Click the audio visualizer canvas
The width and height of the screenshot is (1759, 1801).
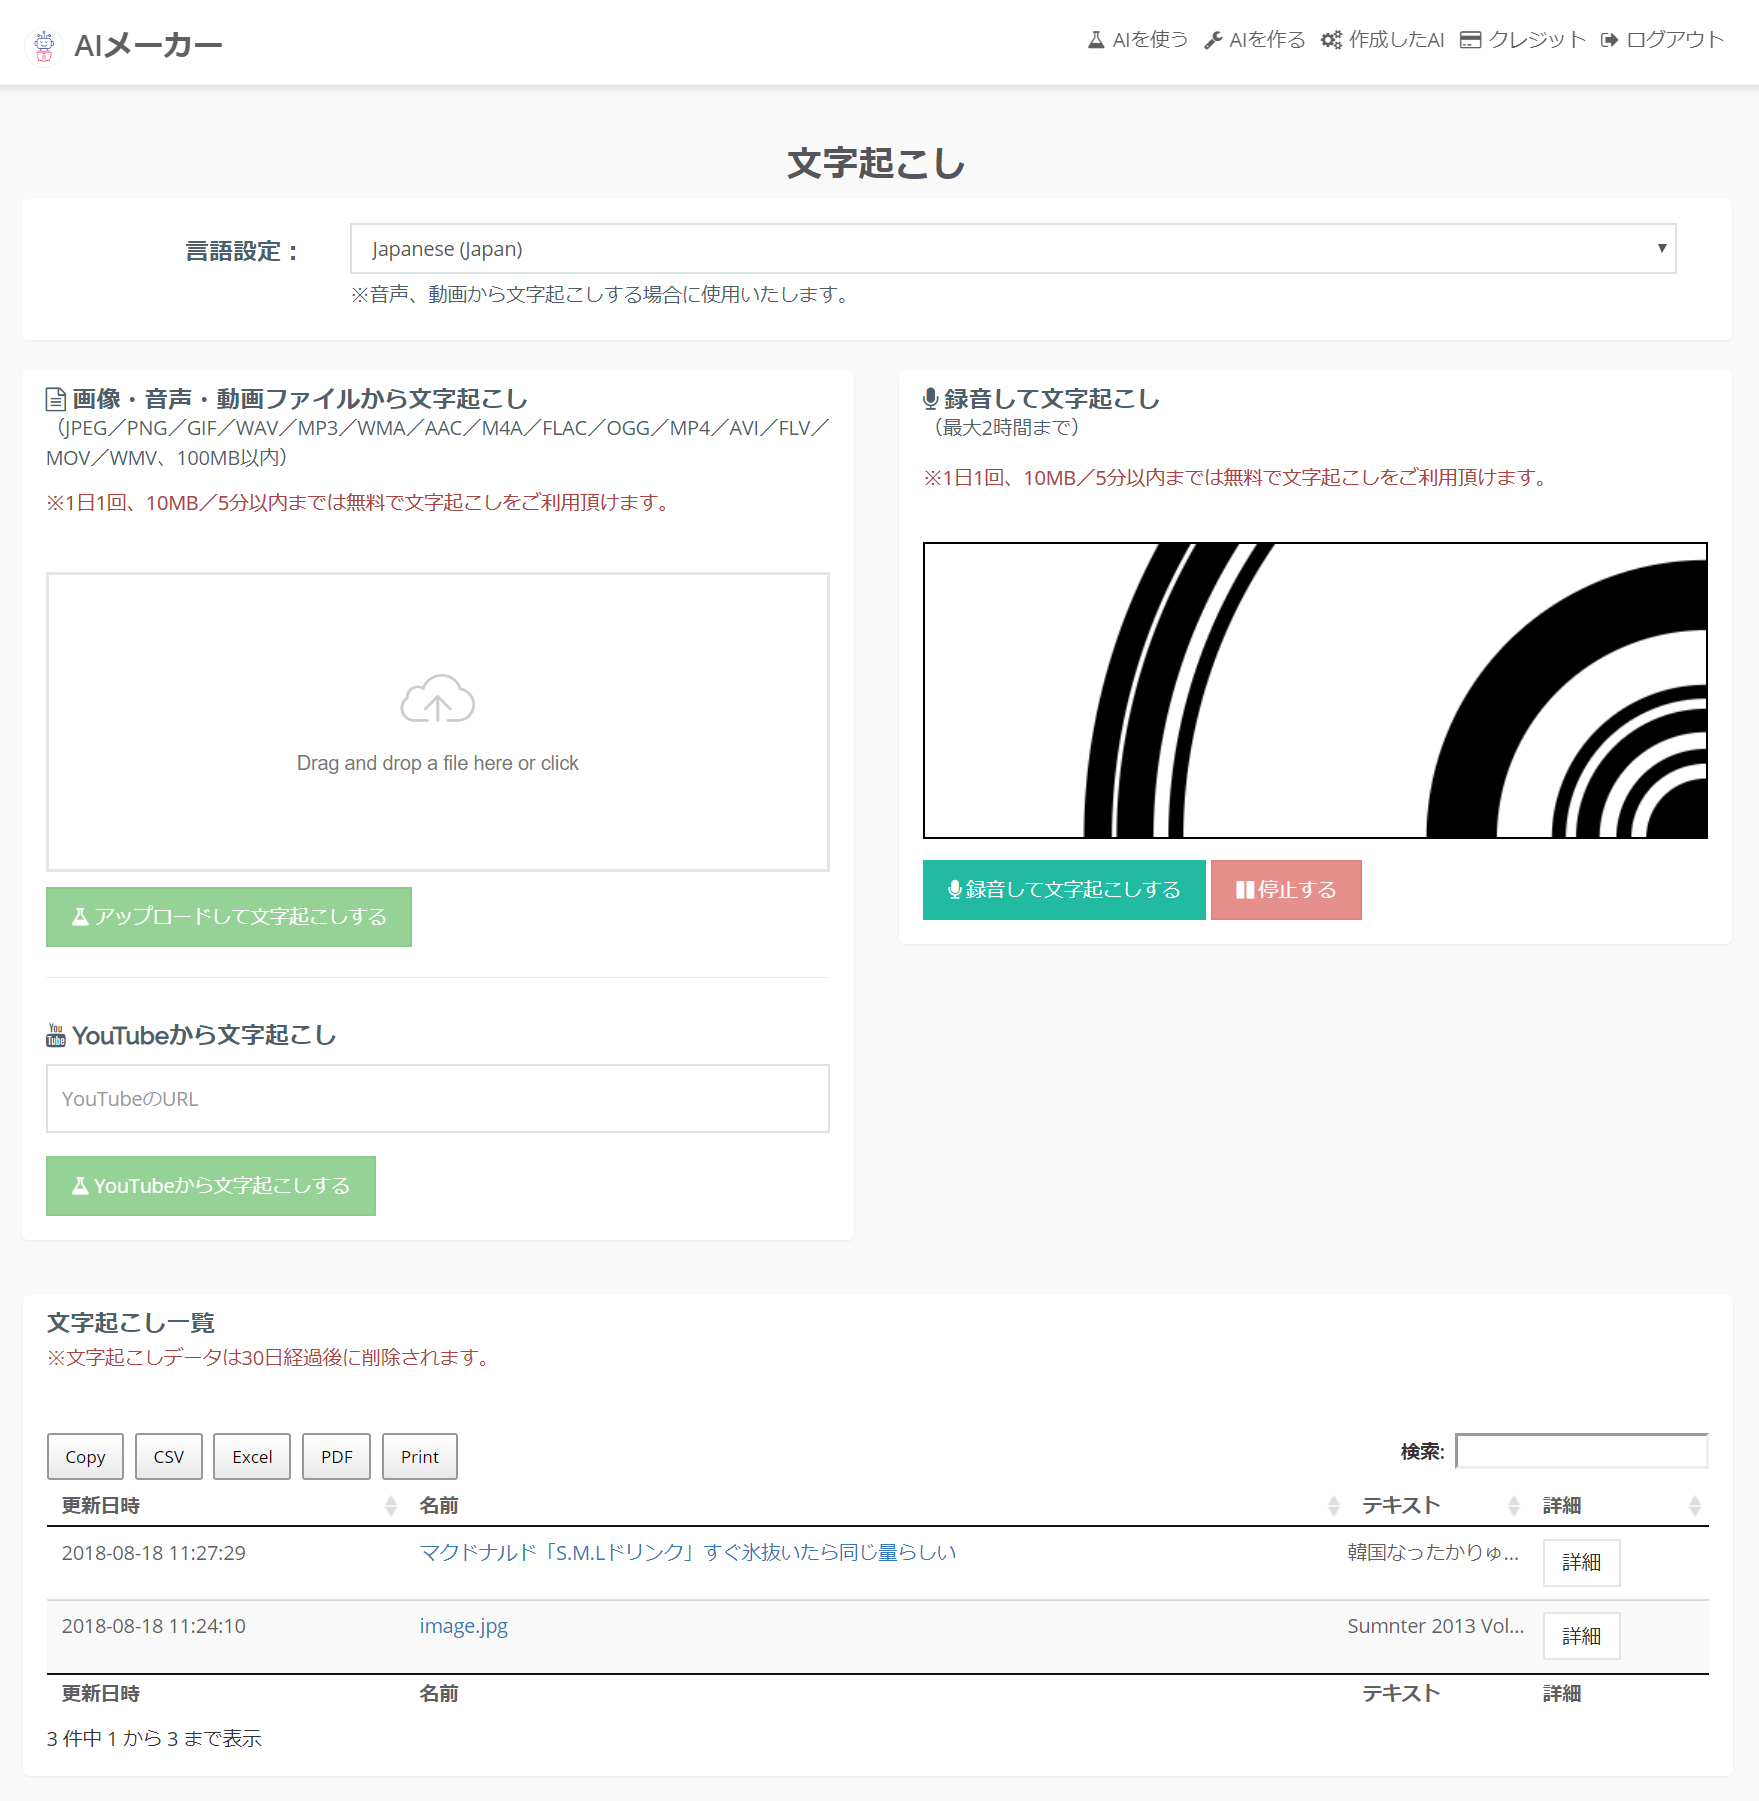(1315, 691)
